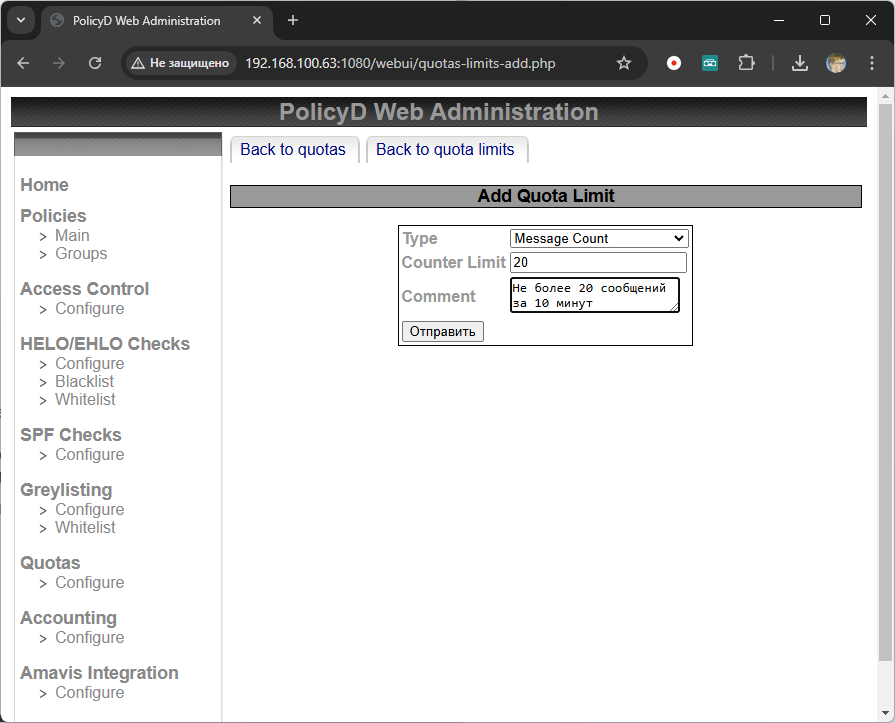Open Access Control heading link

[84, 289]
